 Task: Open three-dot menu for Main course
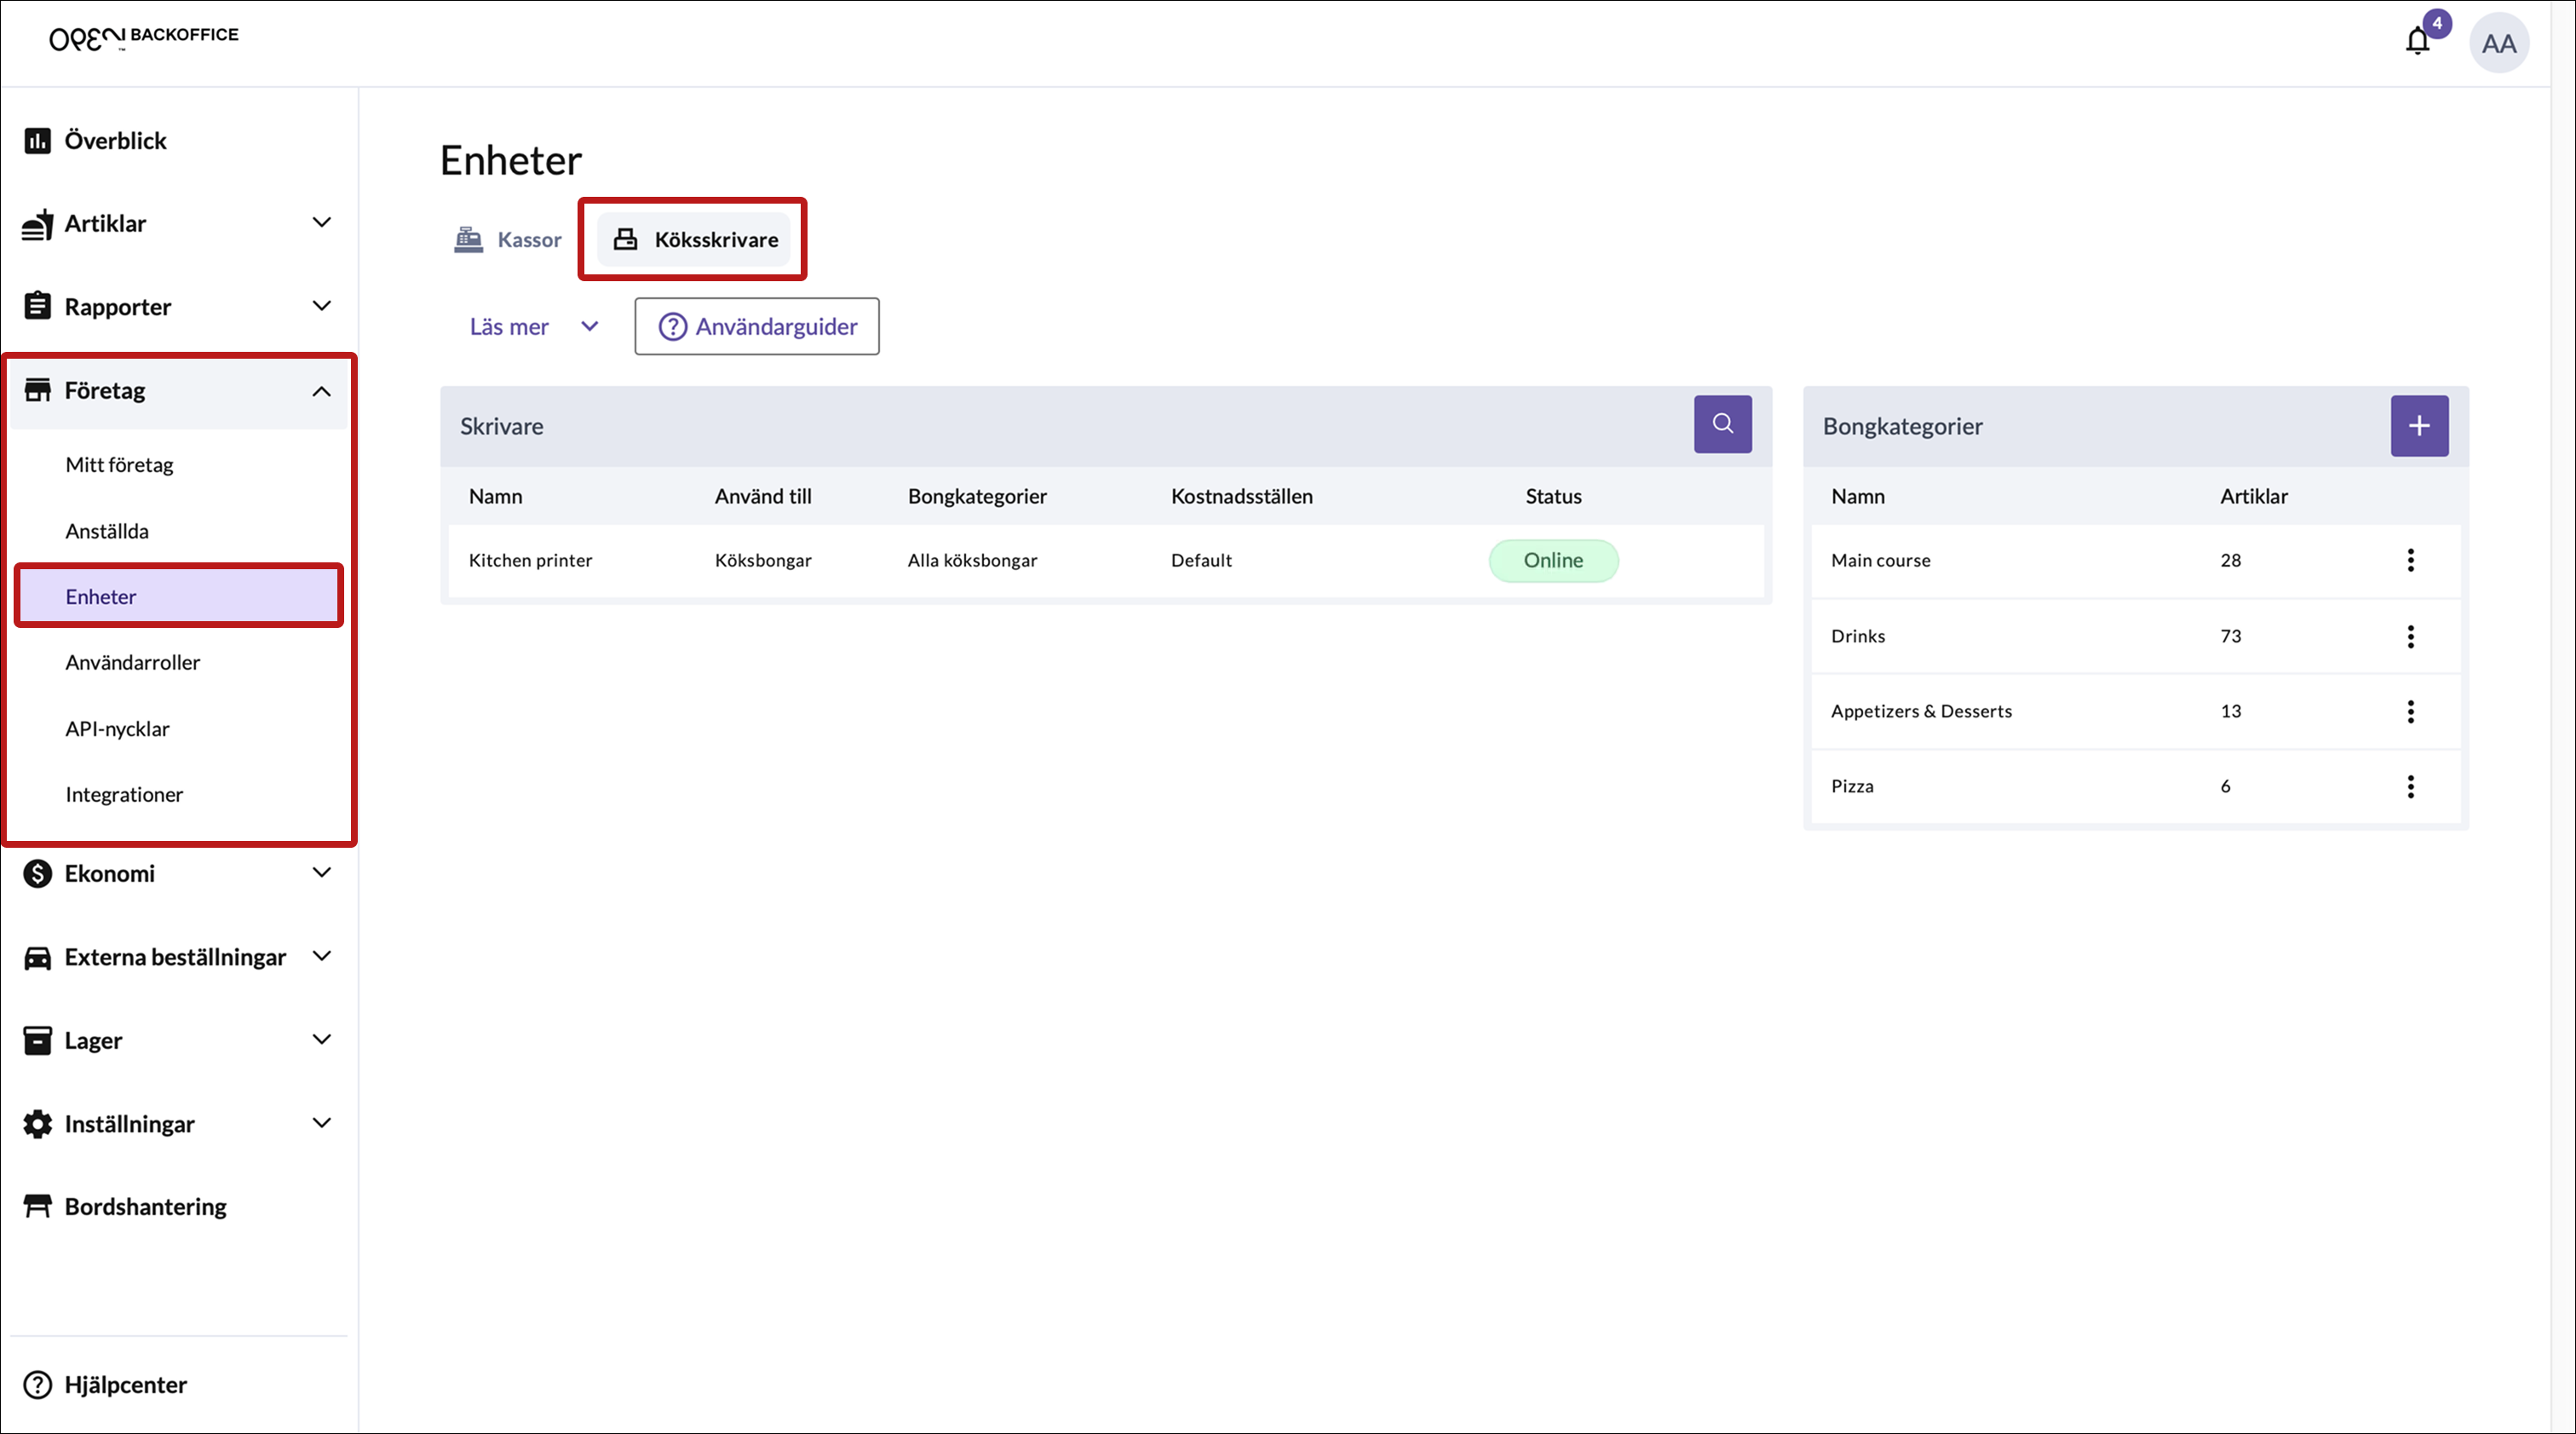tap(2410, 560)
